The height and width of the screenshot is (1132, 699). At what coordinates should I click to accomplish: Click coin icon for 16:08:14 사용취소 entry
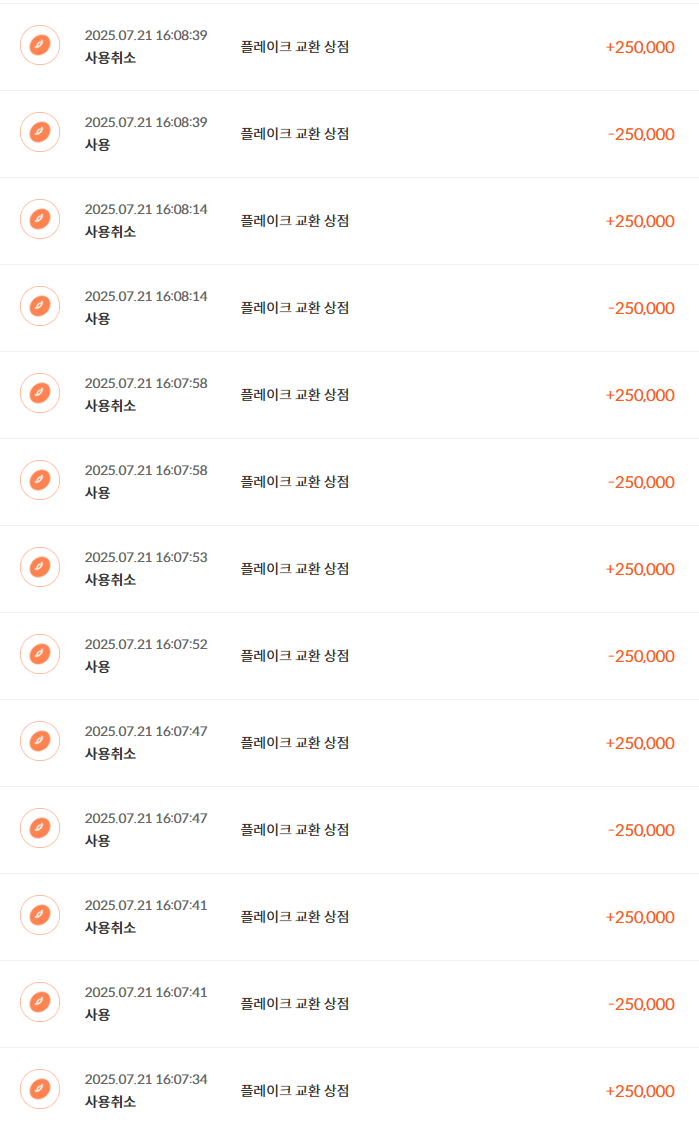(x=40, y=219)
